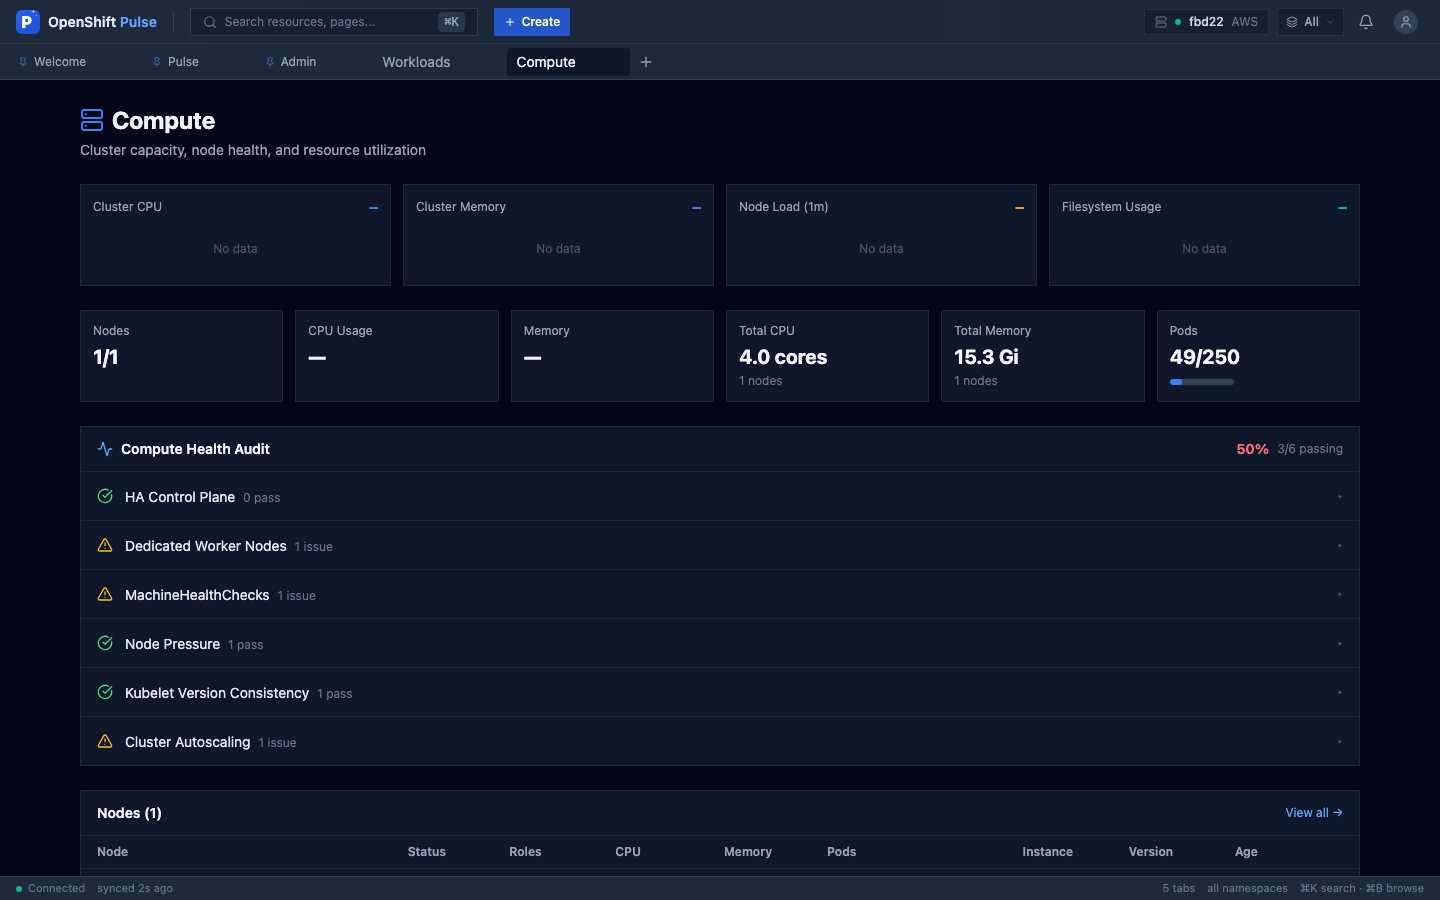Screen dimensions: 1440x900
Task: Expand the MachineHealthChecks audit row
Action: (719, 595)
